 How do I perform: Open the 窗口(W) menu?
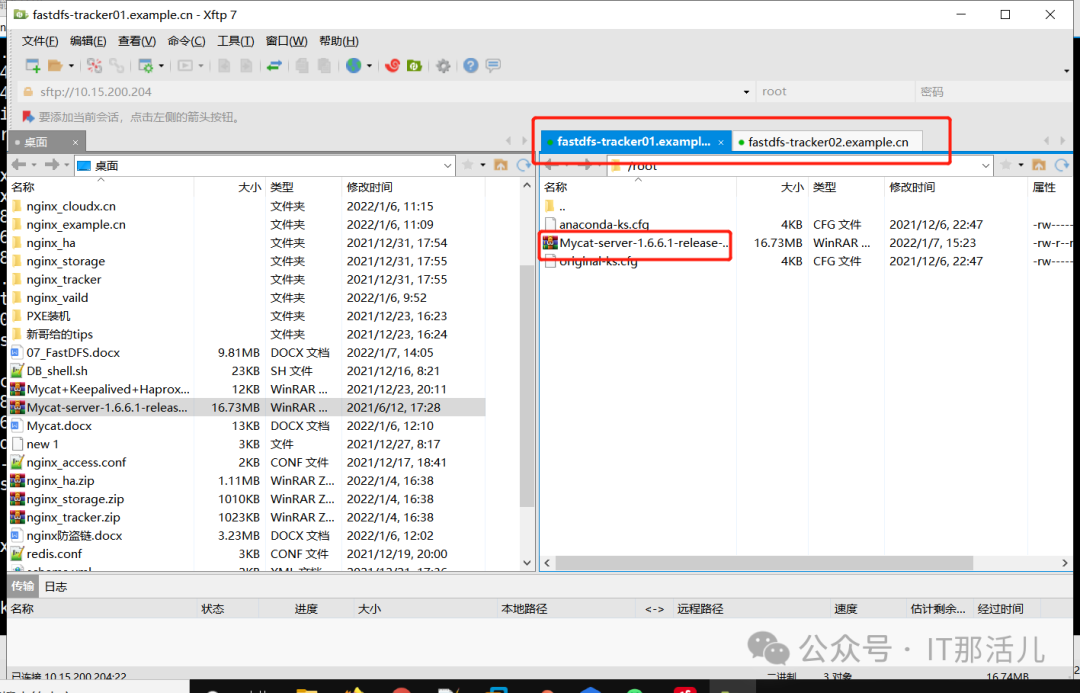pyautogui.click(x=287, y=41)
